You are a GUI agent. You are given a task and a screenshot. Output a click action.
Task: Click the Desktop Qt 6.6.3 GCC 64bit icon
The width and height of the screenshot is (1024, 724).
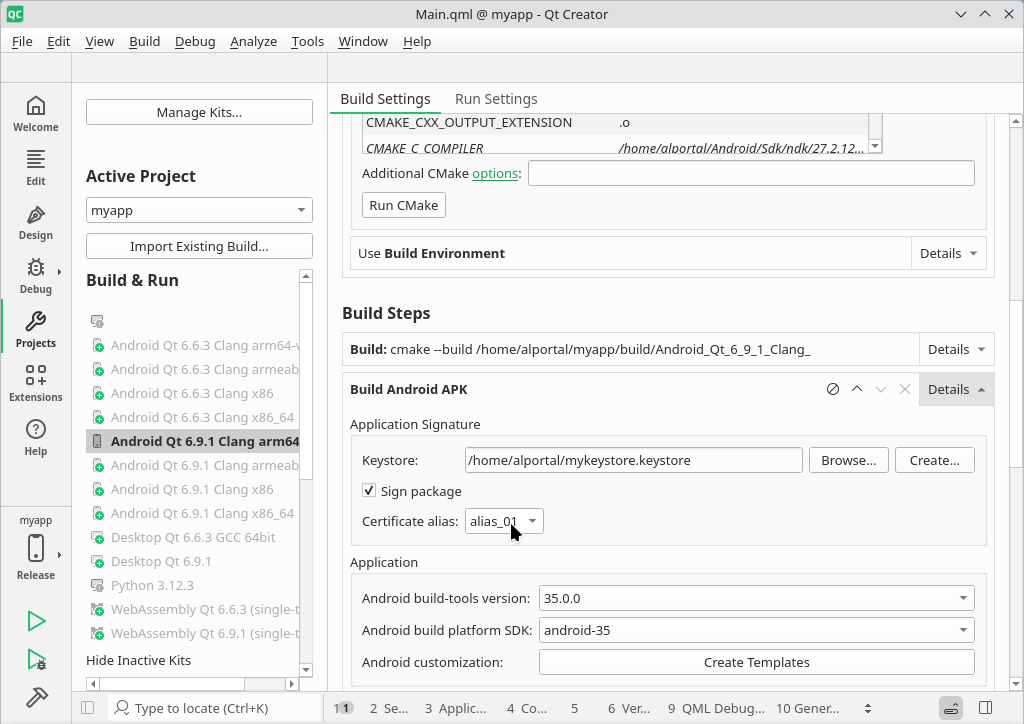pyautogui.click(x=97, y=538)
